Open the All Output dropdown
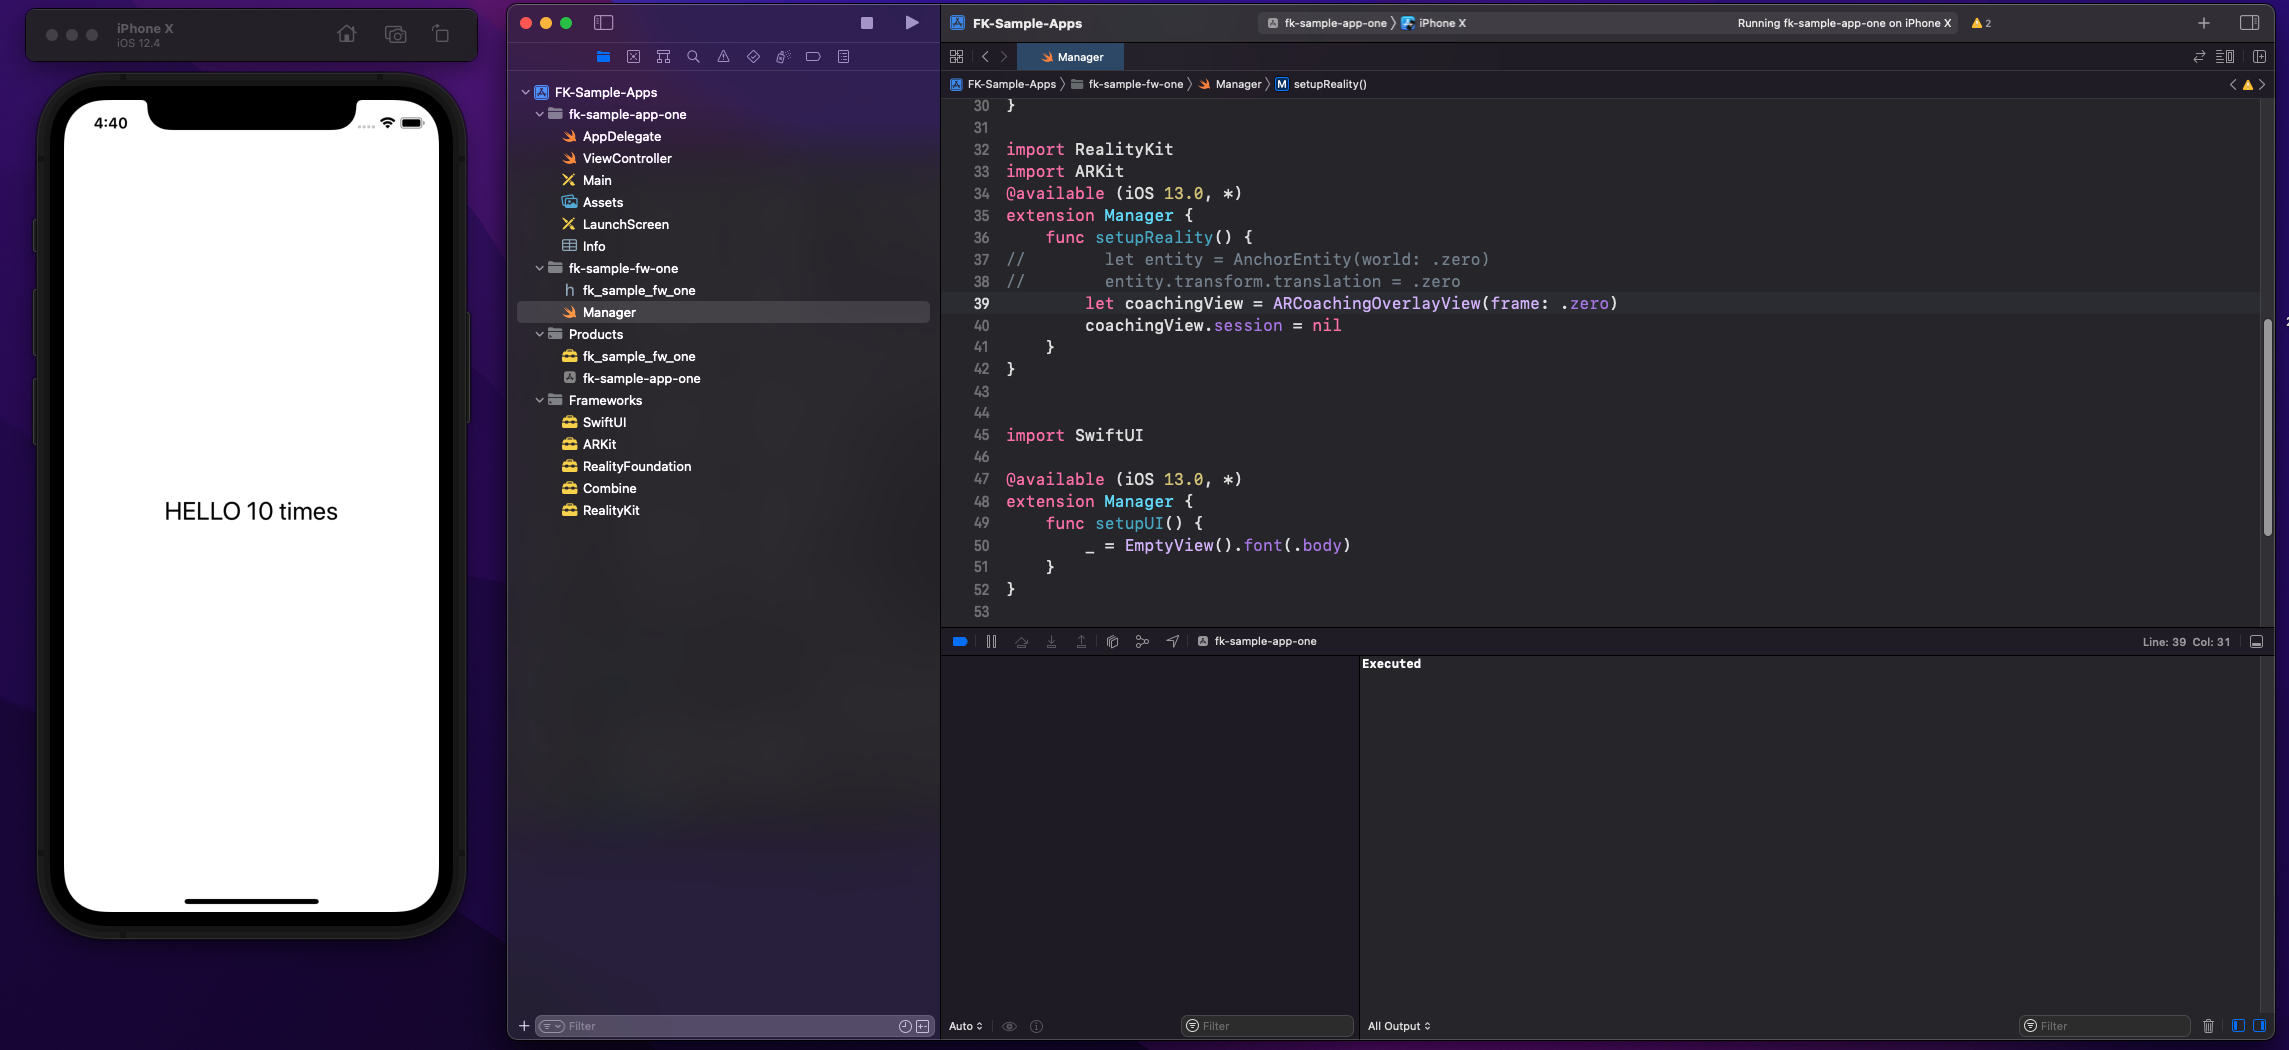 pyautogui.click(x=1399, y=1026)
